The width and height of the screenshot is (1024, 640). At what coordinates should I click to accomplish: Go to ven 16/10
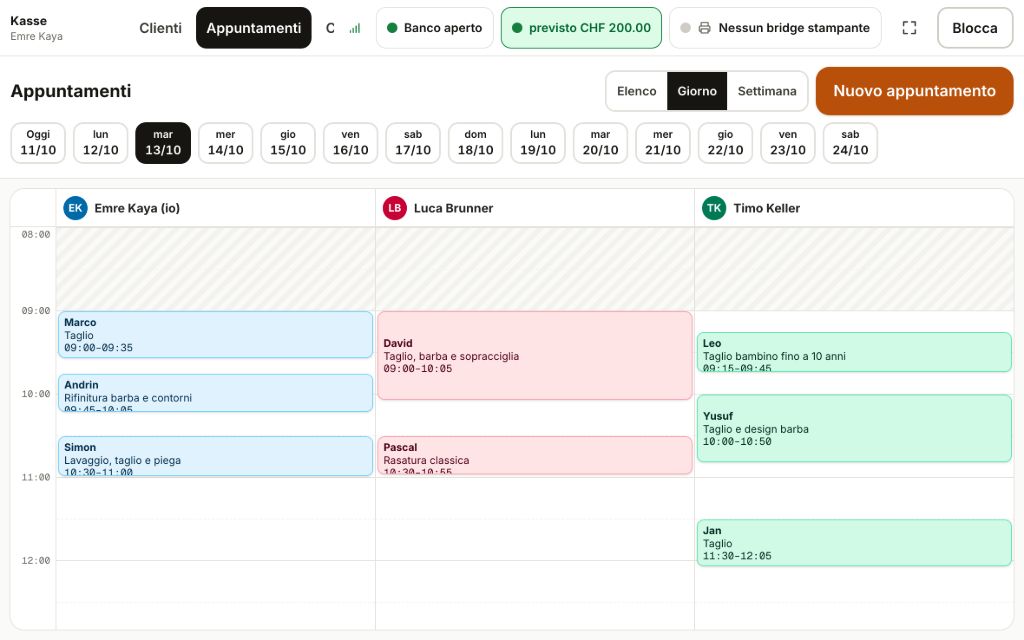pyautogui.click(x=351, y=142)
